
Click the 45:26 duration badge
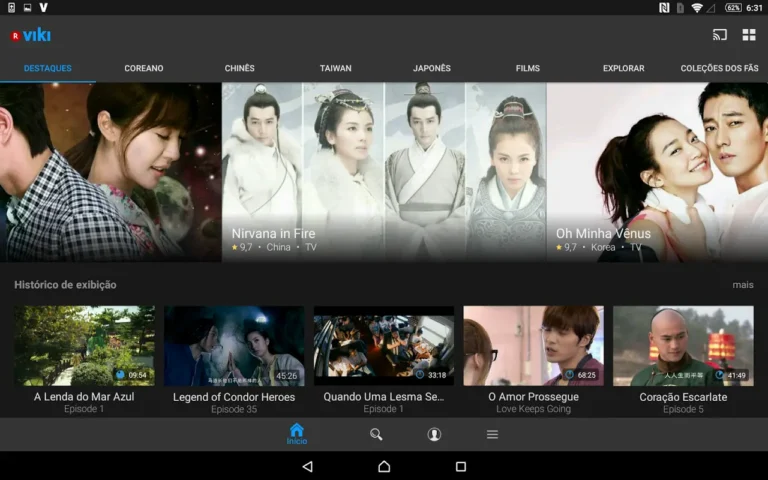(x=287, y=376)
